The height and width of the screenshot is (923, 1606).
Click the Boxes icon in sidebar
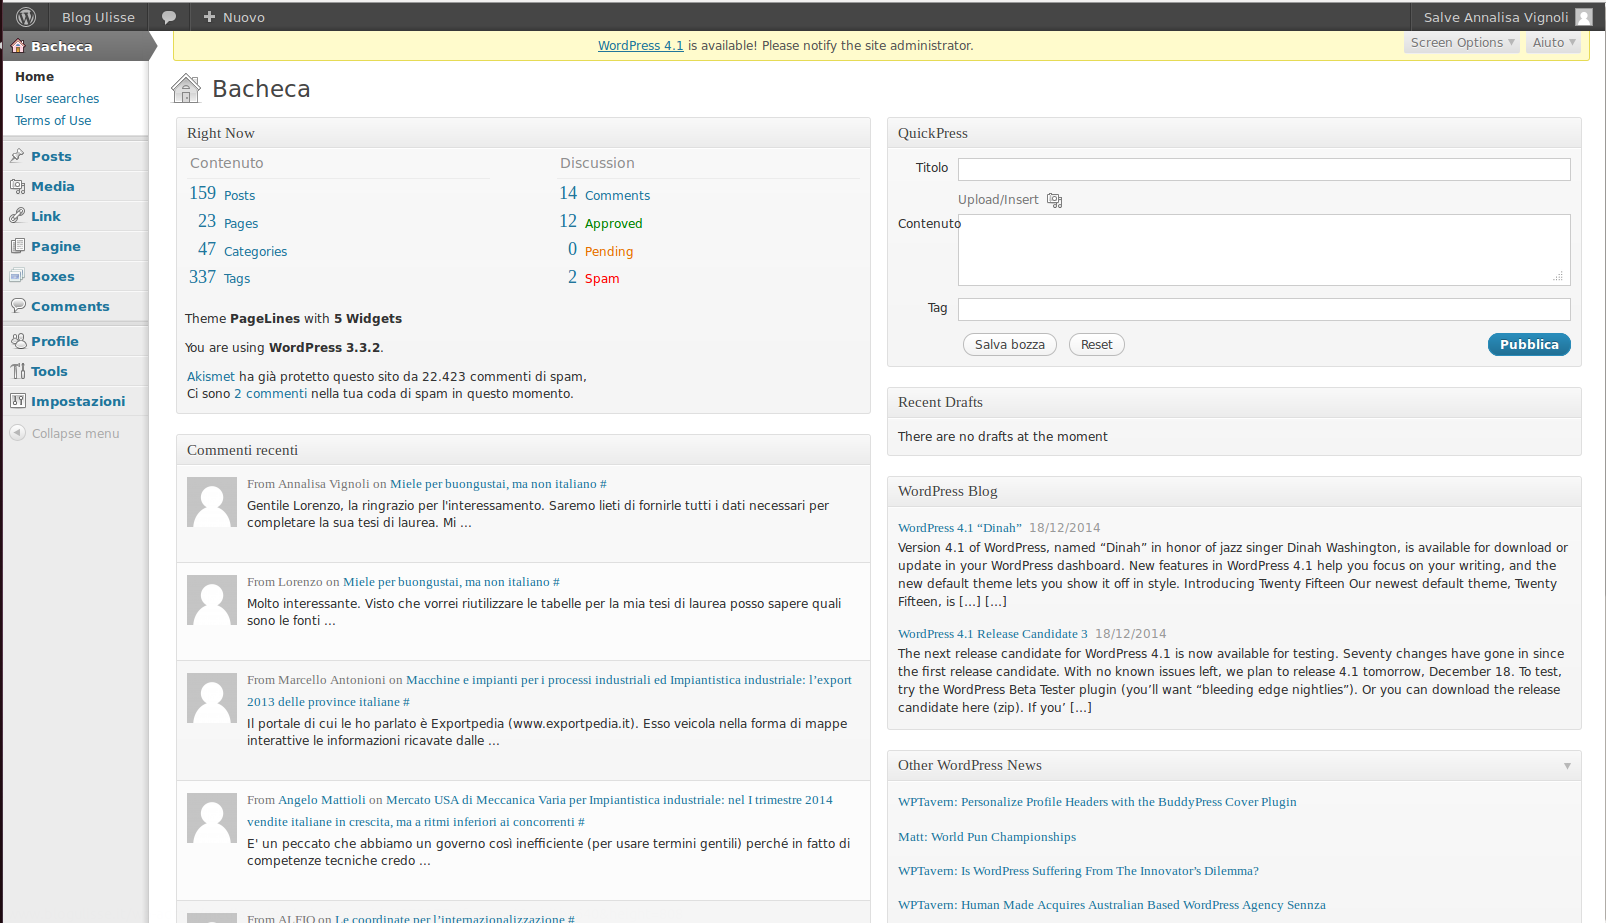coord(18,276)
